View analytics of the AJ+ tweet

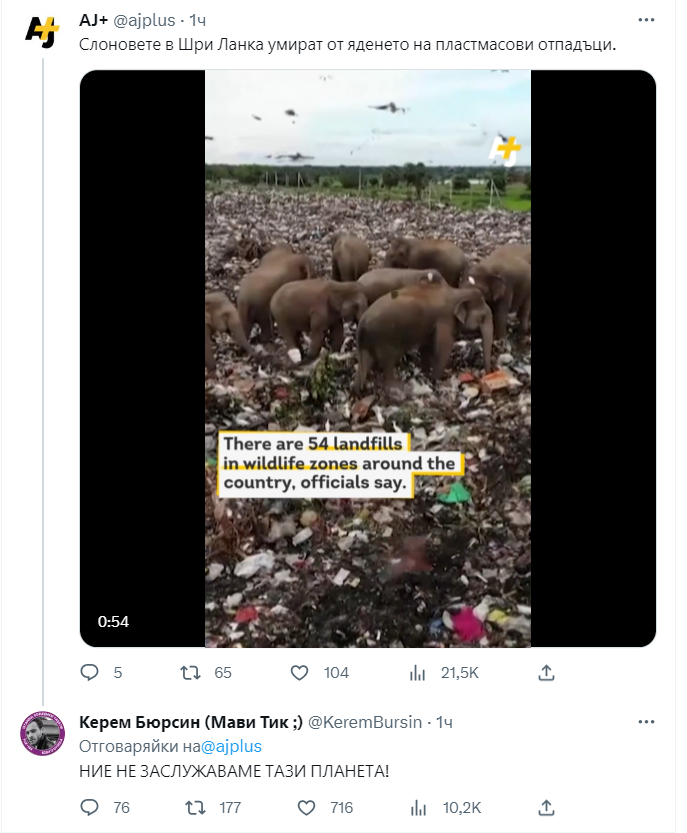tap(419, 673)
